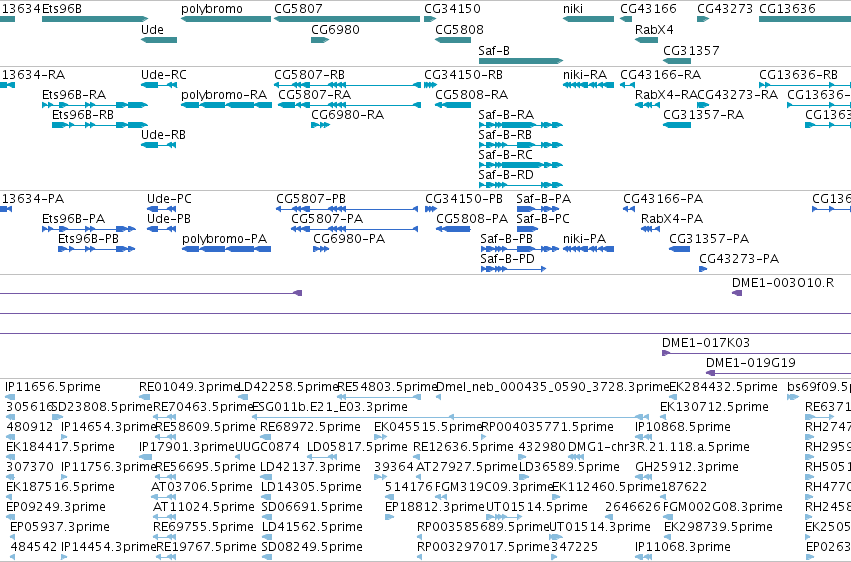Select the CG5807-RA transcript label
This screenshot has height=562, width=851.
pos(315,94)
